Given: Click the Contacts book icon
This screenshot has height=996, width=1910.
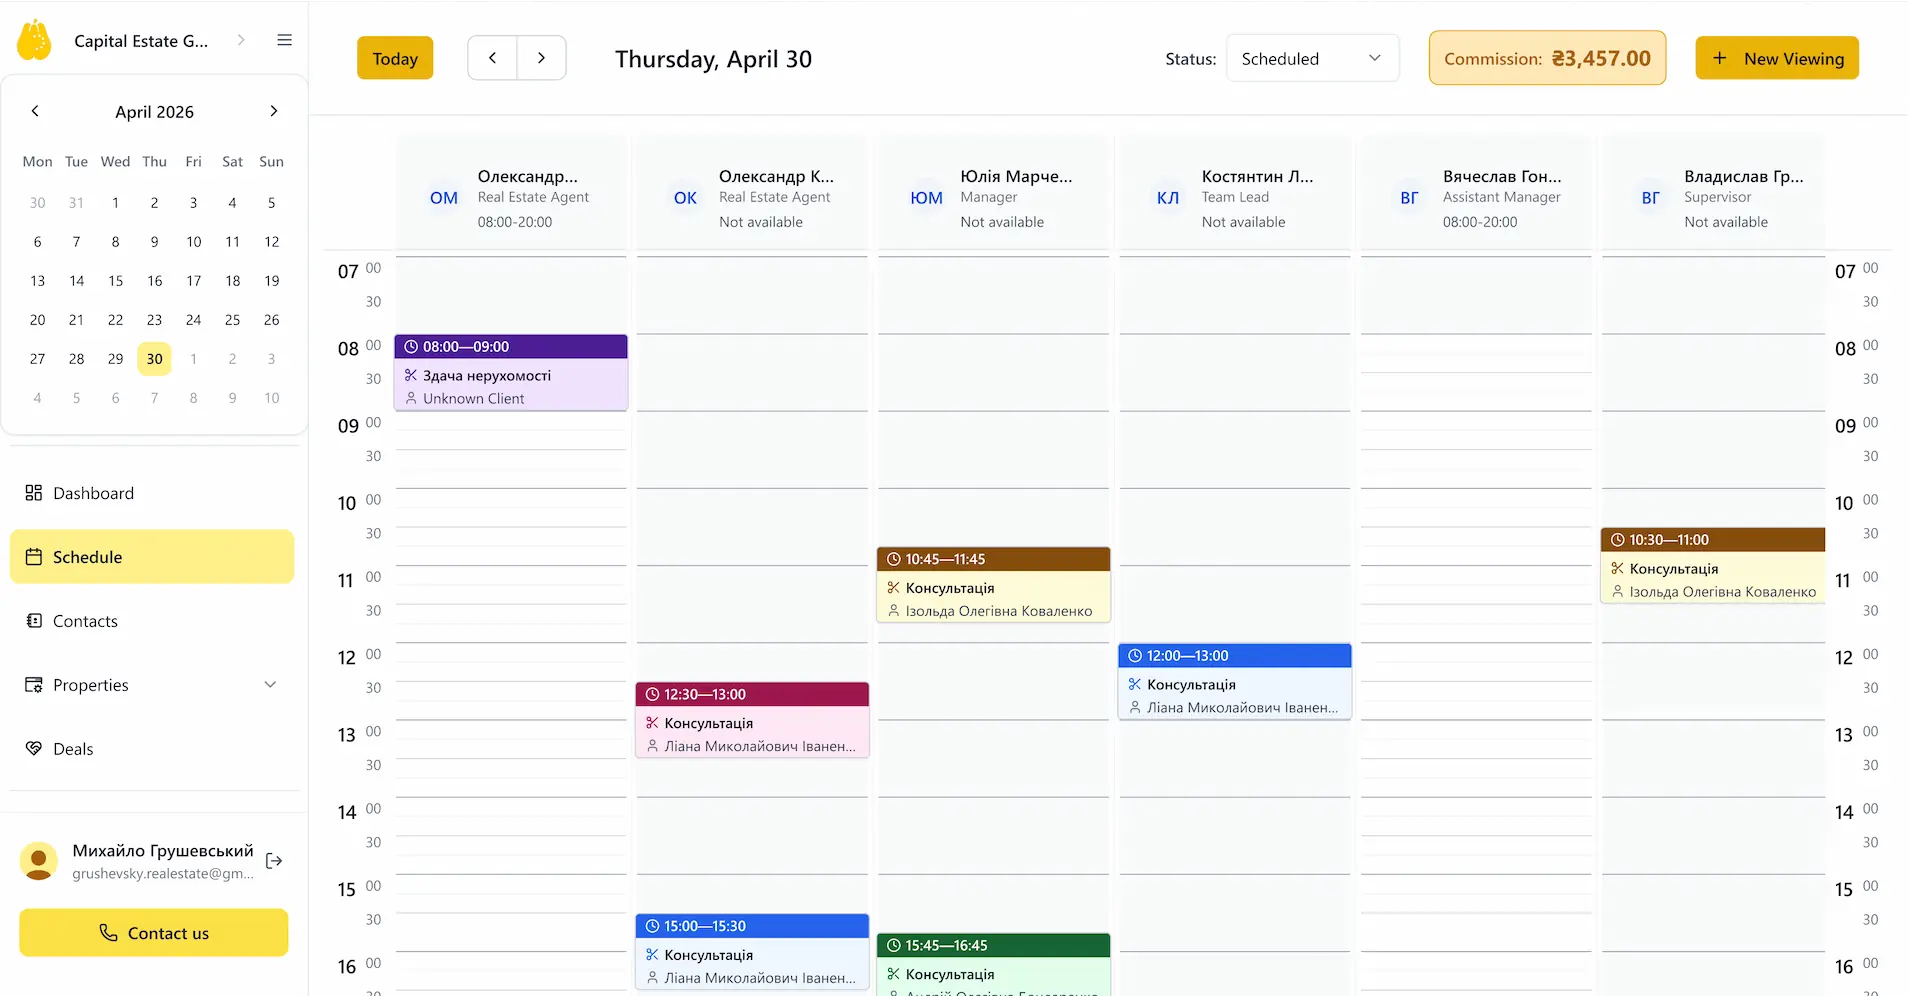Looking at the screenshot, I should (33, 621).
